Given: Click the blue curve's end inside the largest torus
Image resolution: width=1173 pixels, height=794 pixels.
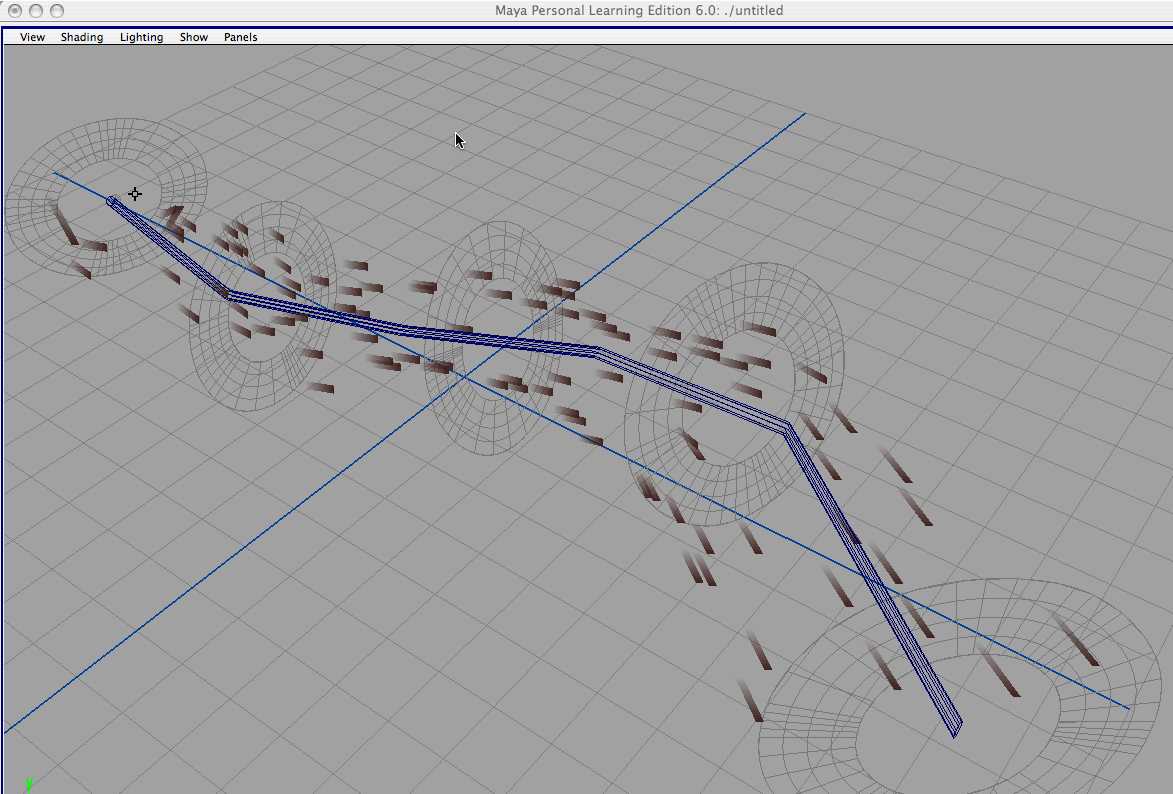Looking at the screenshot, I should (955, 728).
